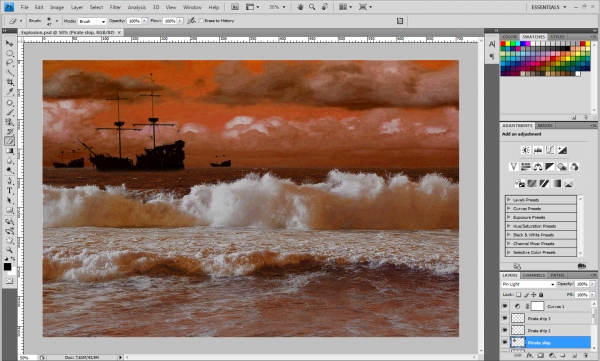Enable Erase to History checkbox

201,21
